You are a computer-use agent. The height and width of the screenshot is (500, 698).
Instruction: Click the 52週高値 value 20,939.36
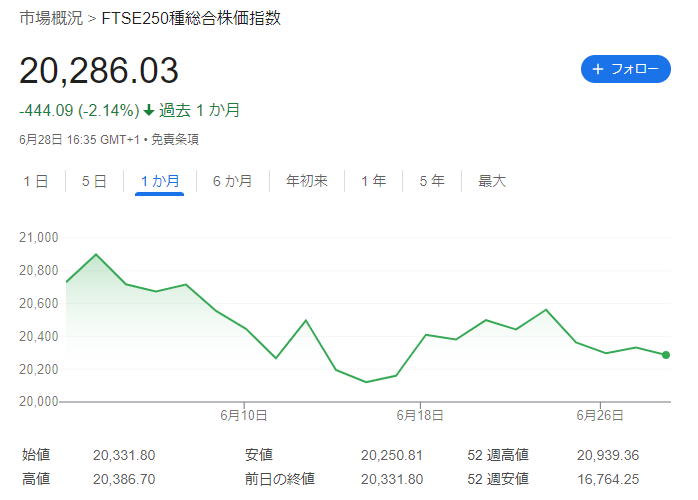[x=608, y=455]
